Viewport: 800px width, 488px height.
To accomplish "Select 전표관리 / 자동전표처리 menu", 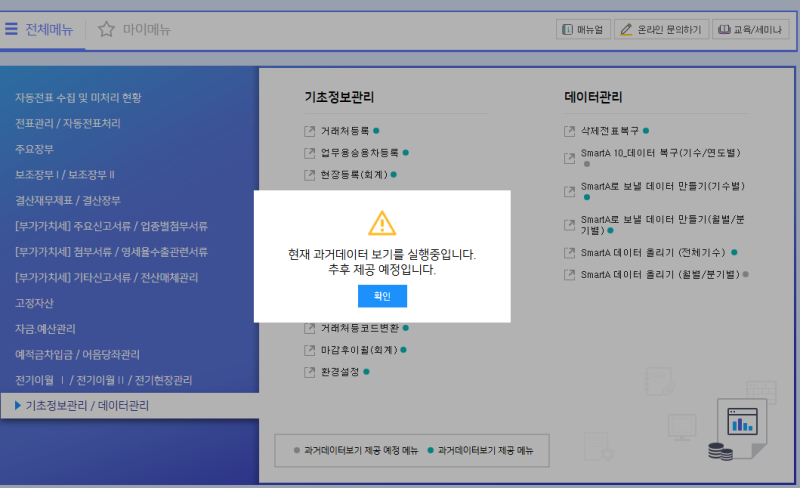I will (x=68, y=124).
